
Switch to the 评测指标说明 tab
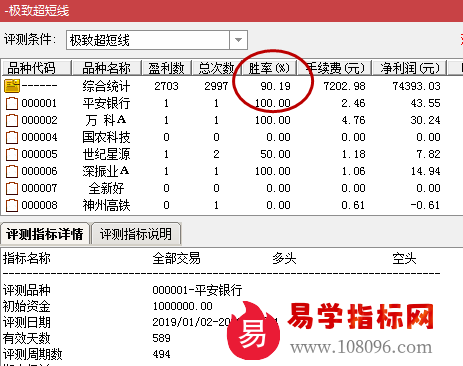(136, 234)
